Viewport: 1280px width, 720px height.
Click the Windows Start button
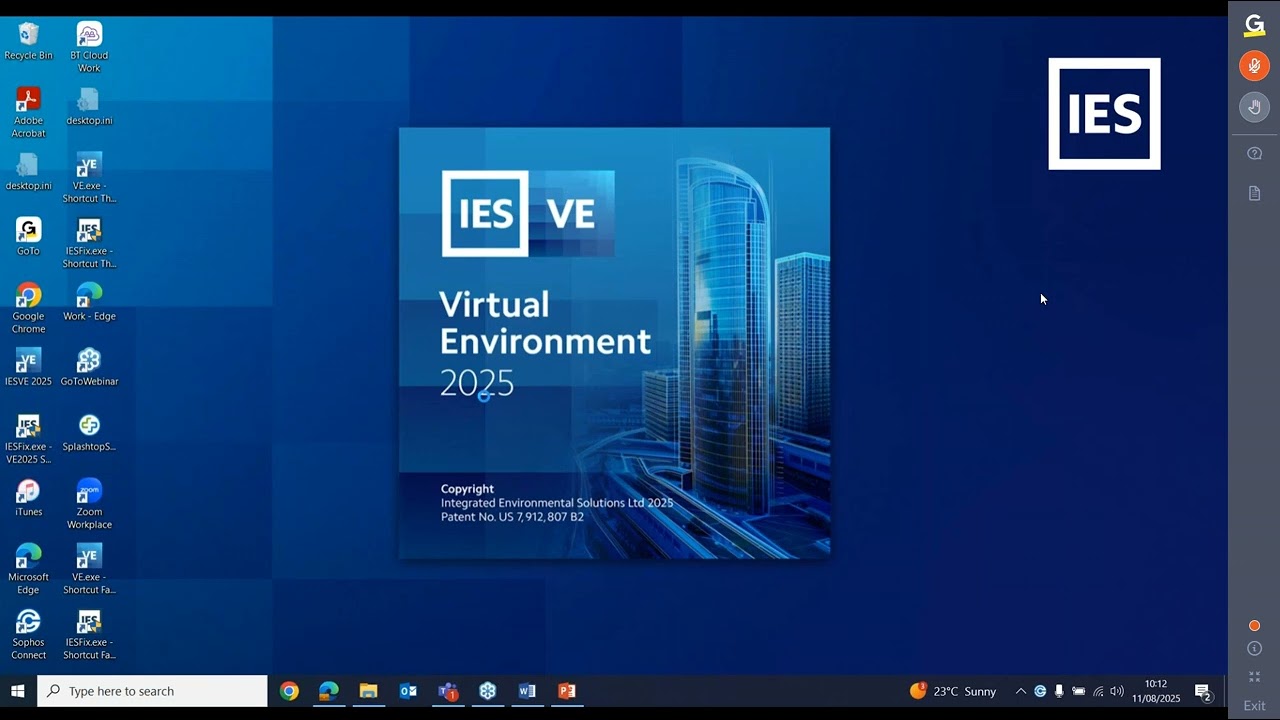pyautogui.click(x=17, y=691)
